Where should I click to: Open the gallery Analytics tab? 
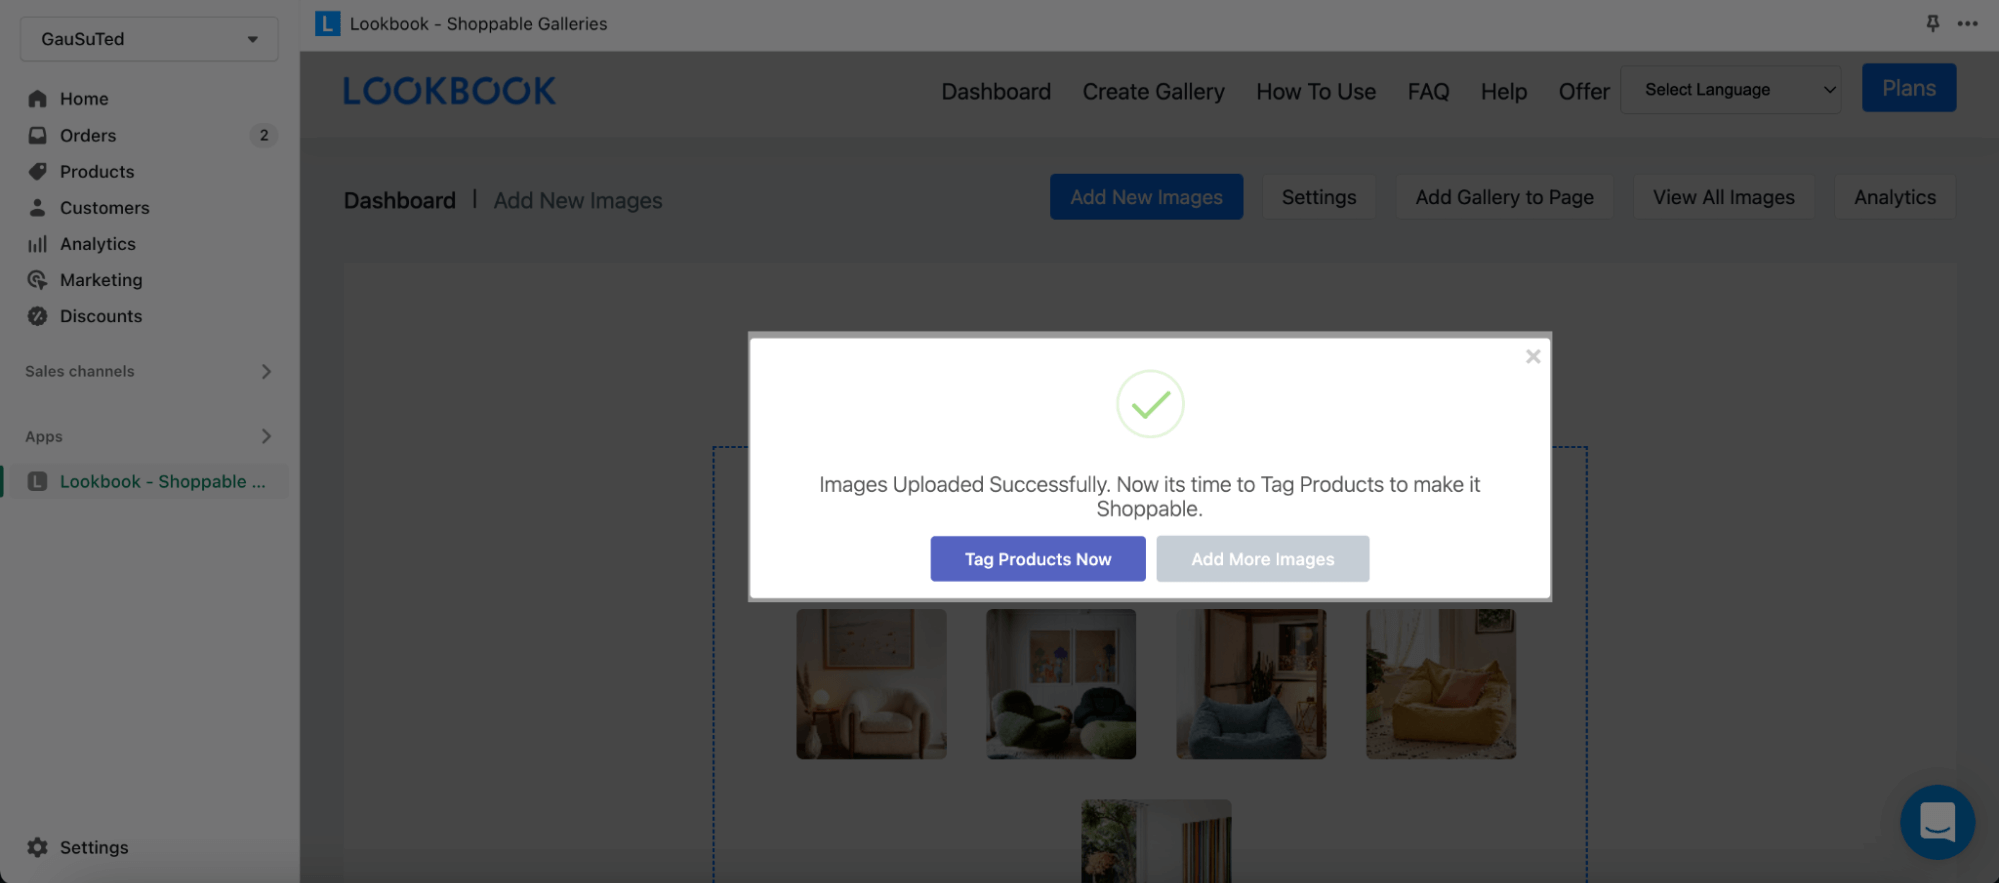pos(1894,197)
